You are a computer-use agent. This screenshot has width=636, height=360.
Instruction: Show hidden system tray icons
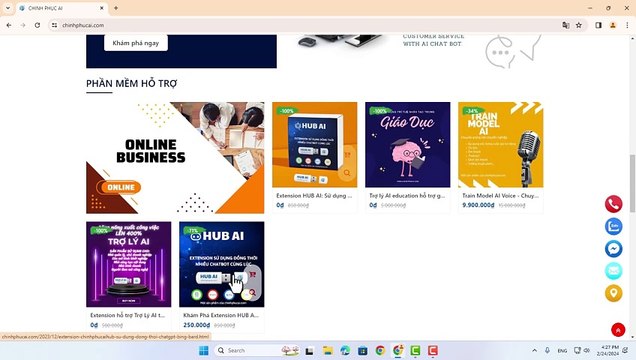pyautogui.click(x=535, y=350)
